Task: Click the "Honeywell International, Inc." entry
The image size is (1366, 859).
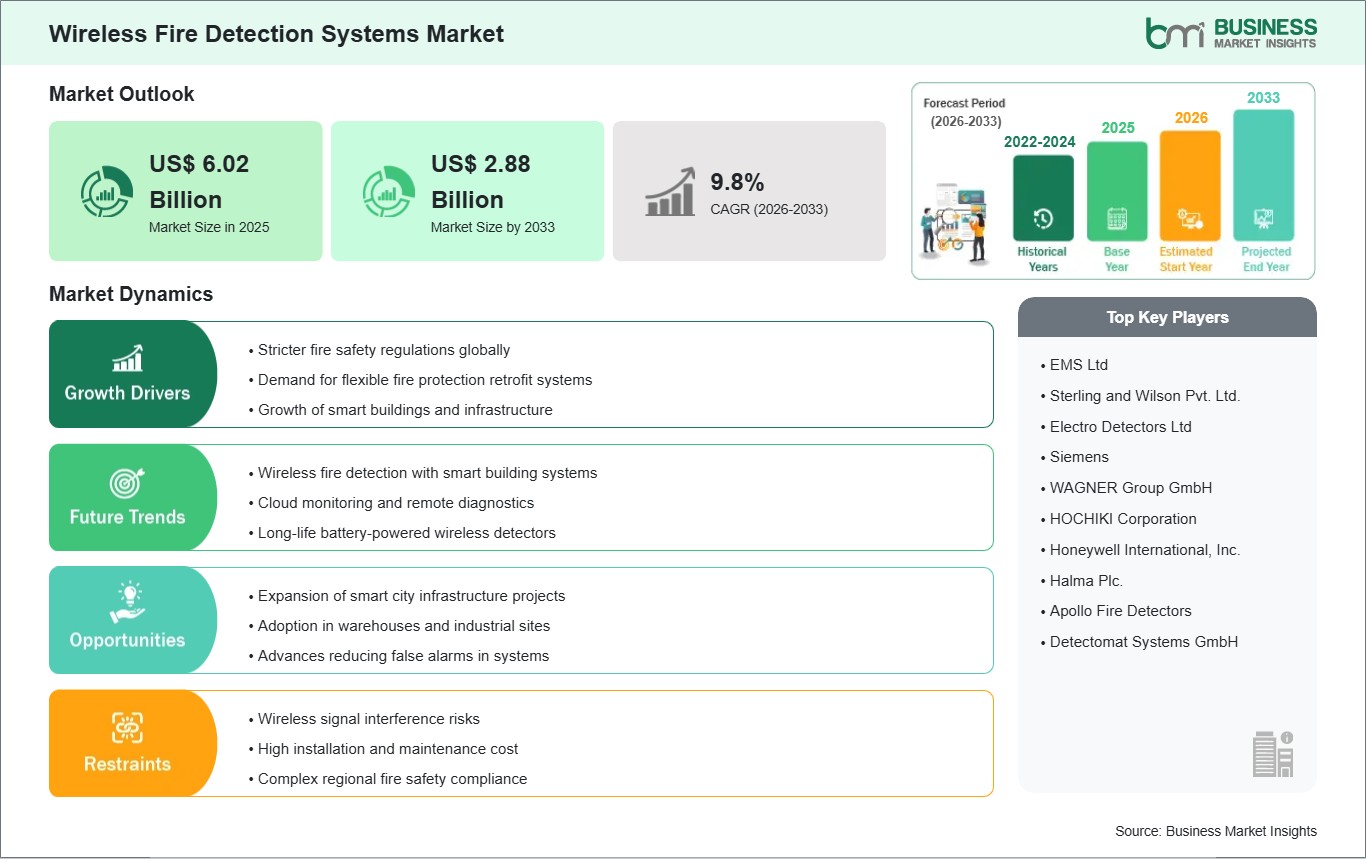Action: point(1143,549)
